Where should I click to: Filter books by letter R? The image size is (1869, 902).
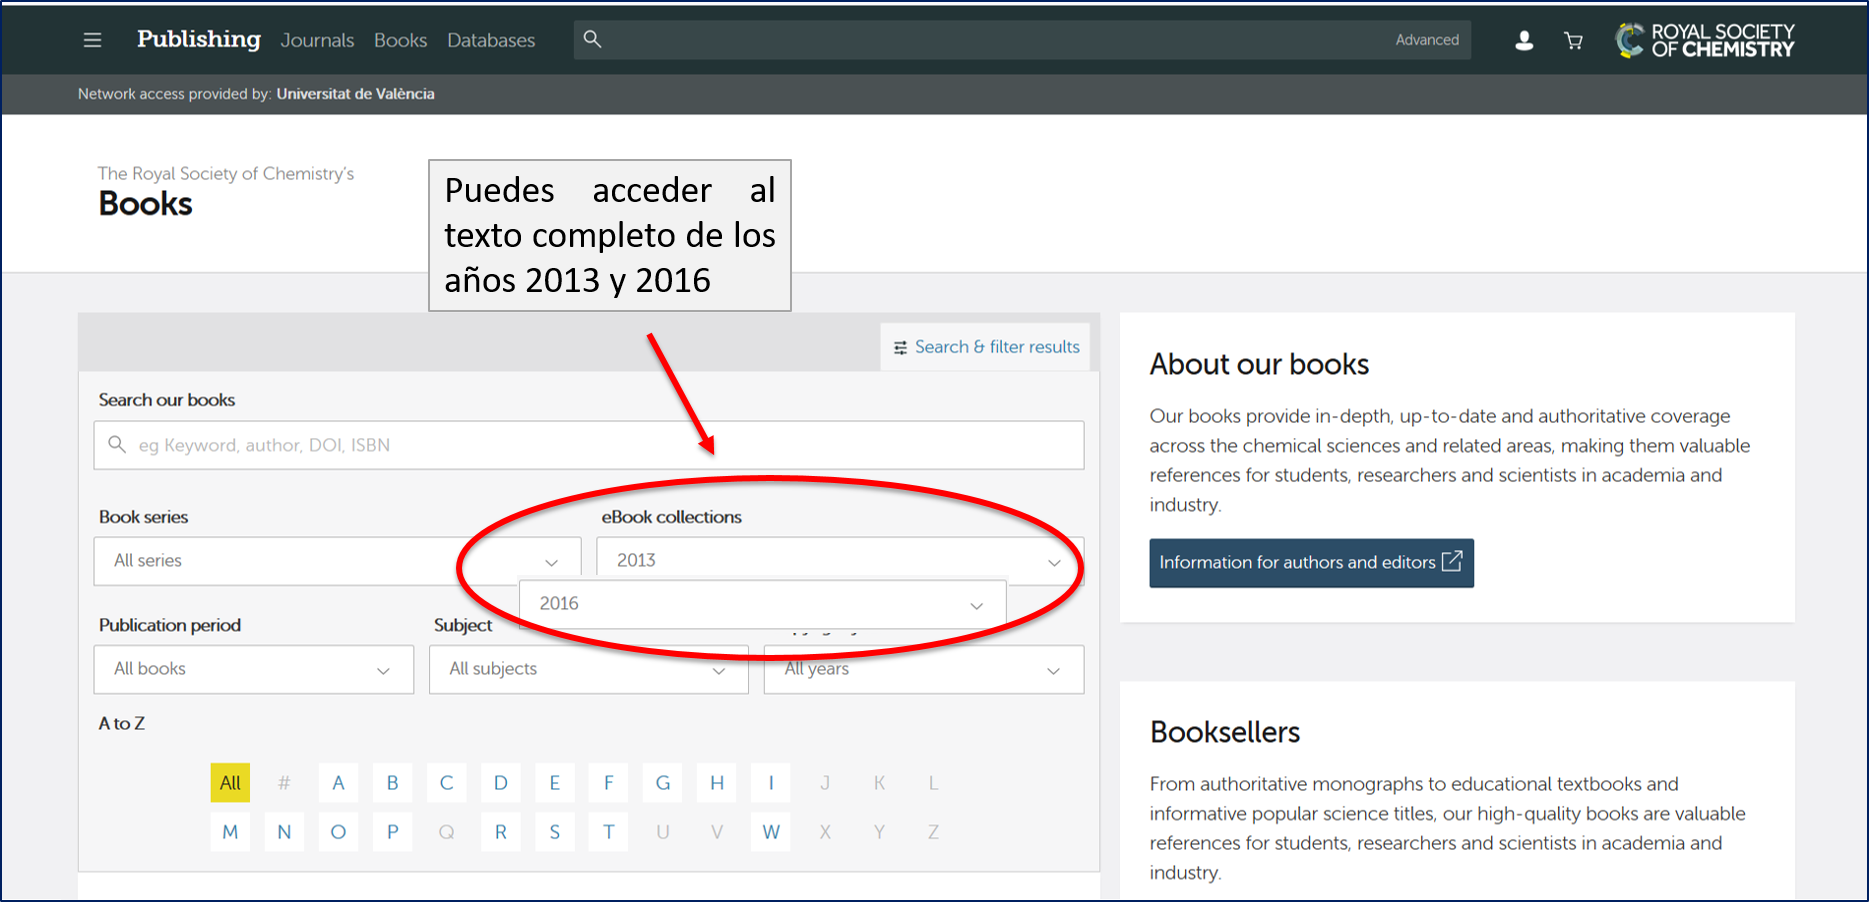pos(500,832)
